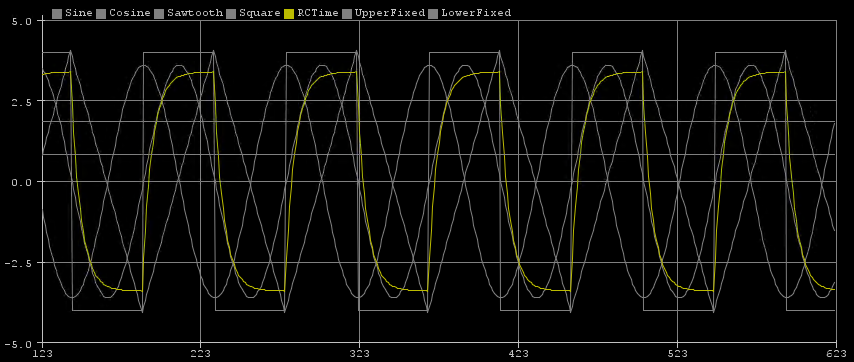Viewport: 854px width, 362px height.
Task: Toggle the Sine series legend swatch
Action: coord(57,13)
